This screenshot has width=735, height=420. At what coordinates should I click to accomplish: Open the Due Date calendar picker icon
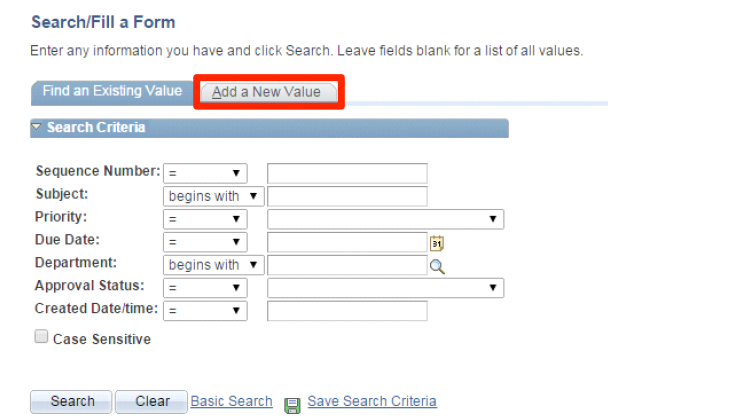point(437,243)
